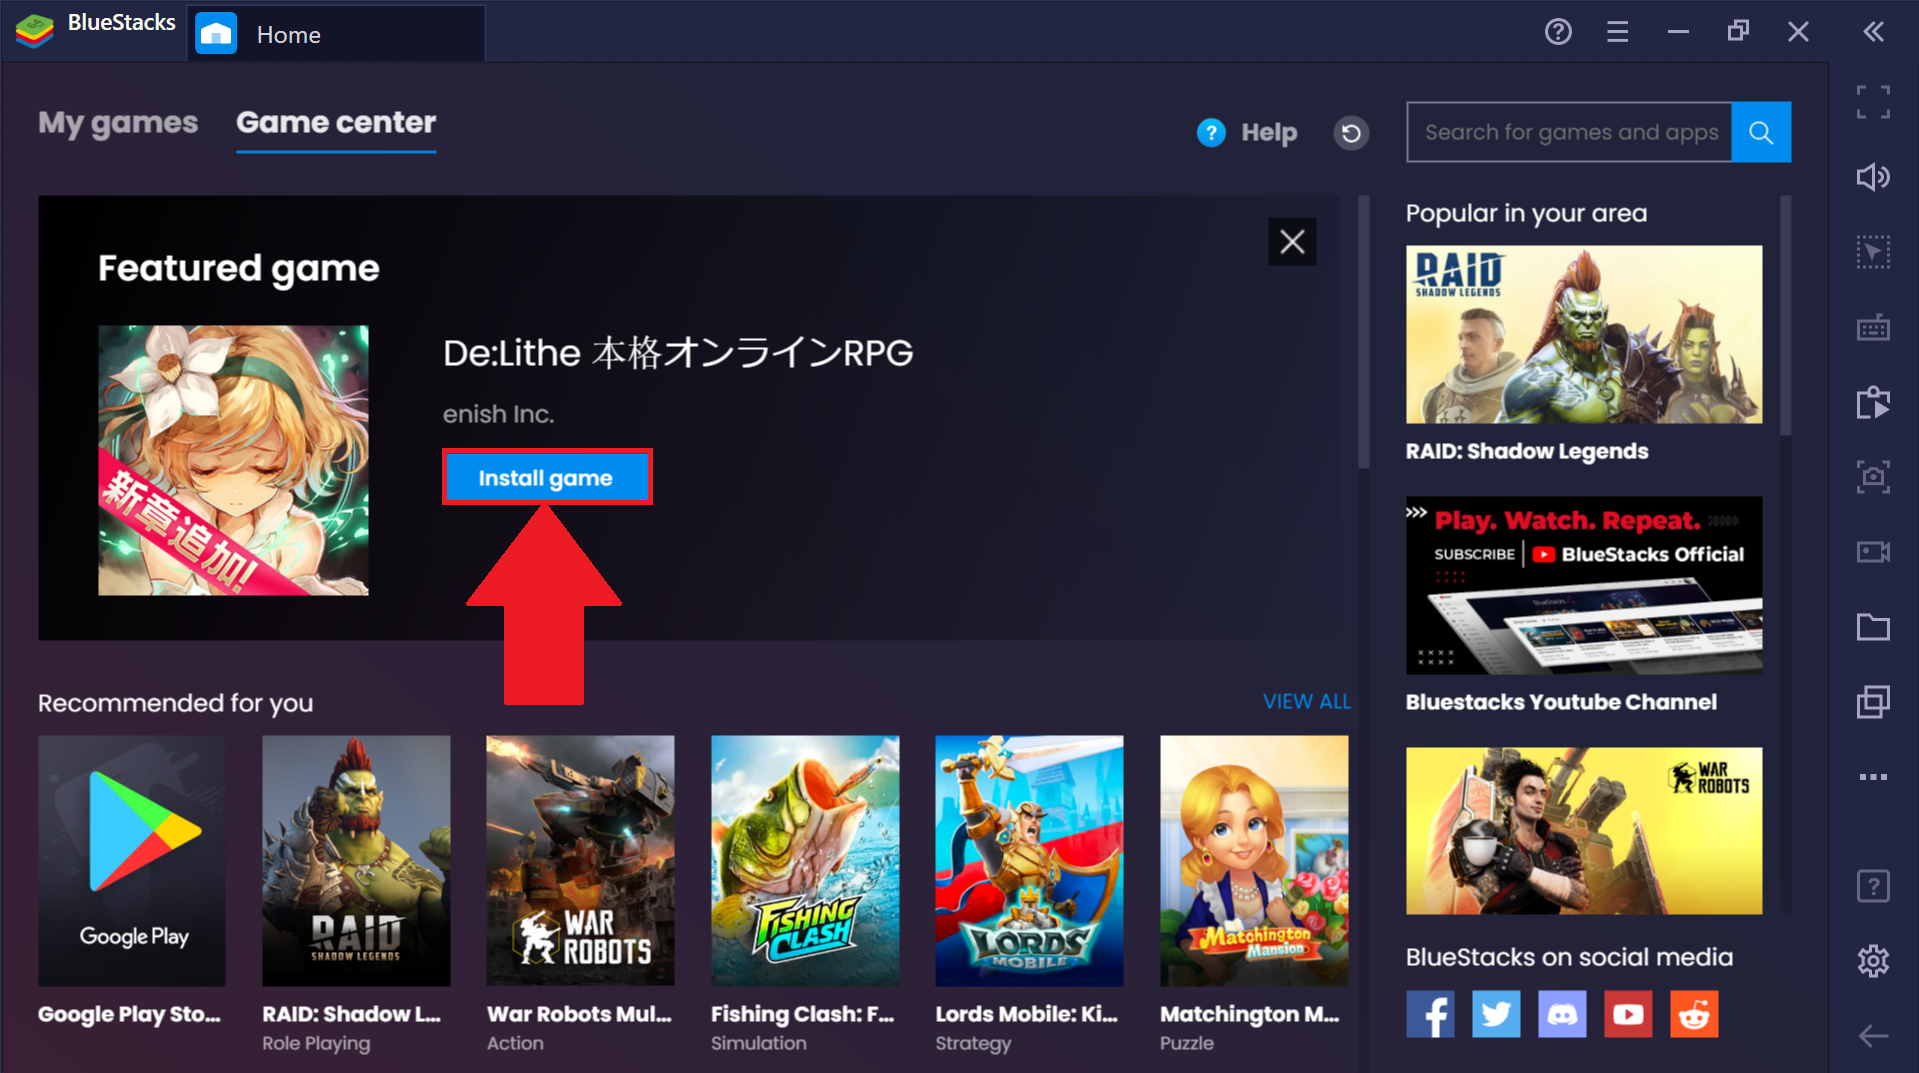Switch to the My games tab

(x=118, y=123)
